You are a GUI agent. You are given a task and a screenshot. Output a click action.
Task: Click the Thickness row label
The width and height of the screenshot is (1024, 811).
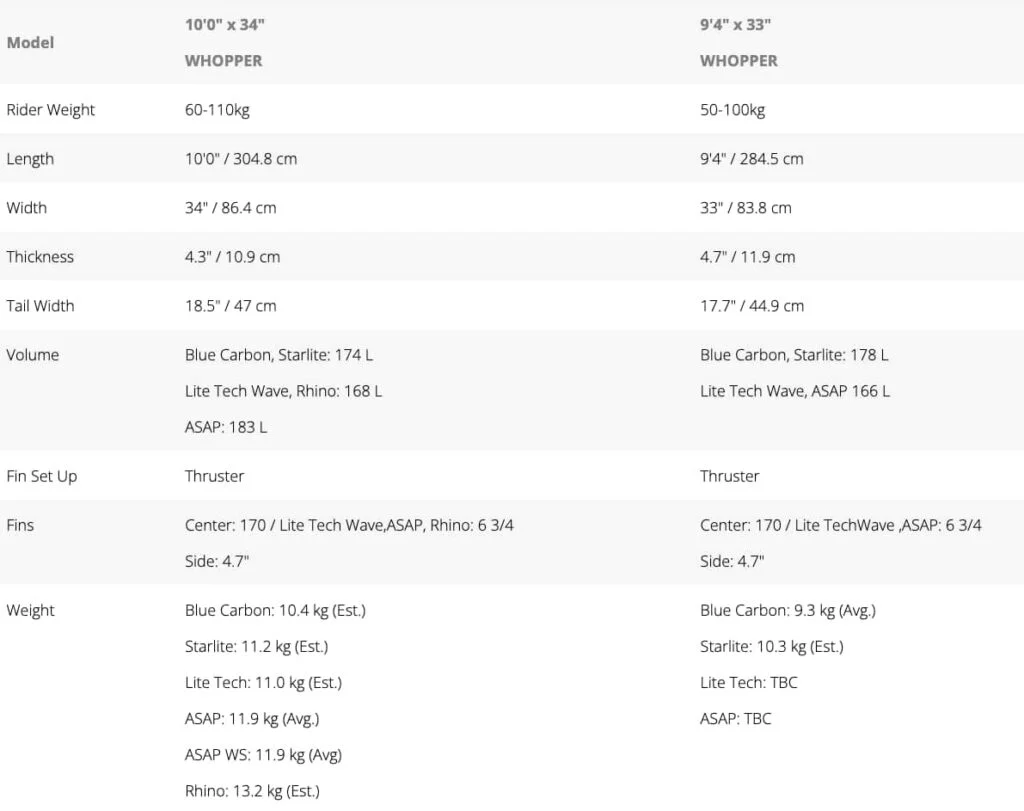point(40,257)
